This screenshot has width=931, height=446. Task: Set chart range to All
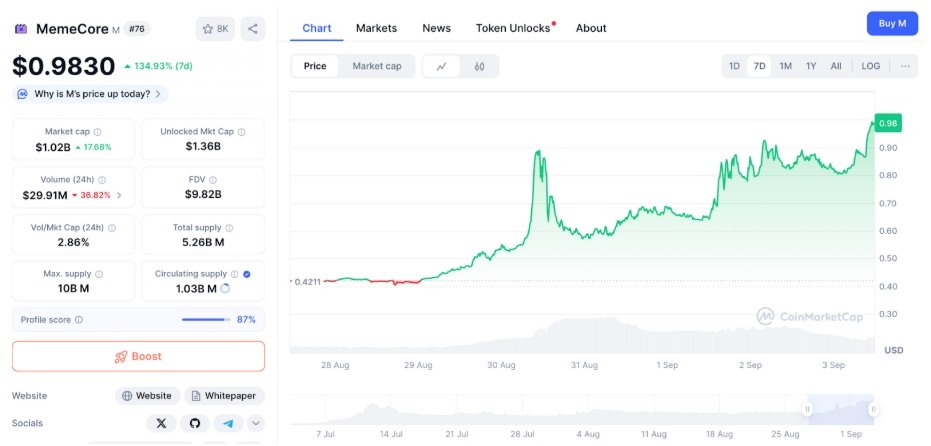click(836, 67)
